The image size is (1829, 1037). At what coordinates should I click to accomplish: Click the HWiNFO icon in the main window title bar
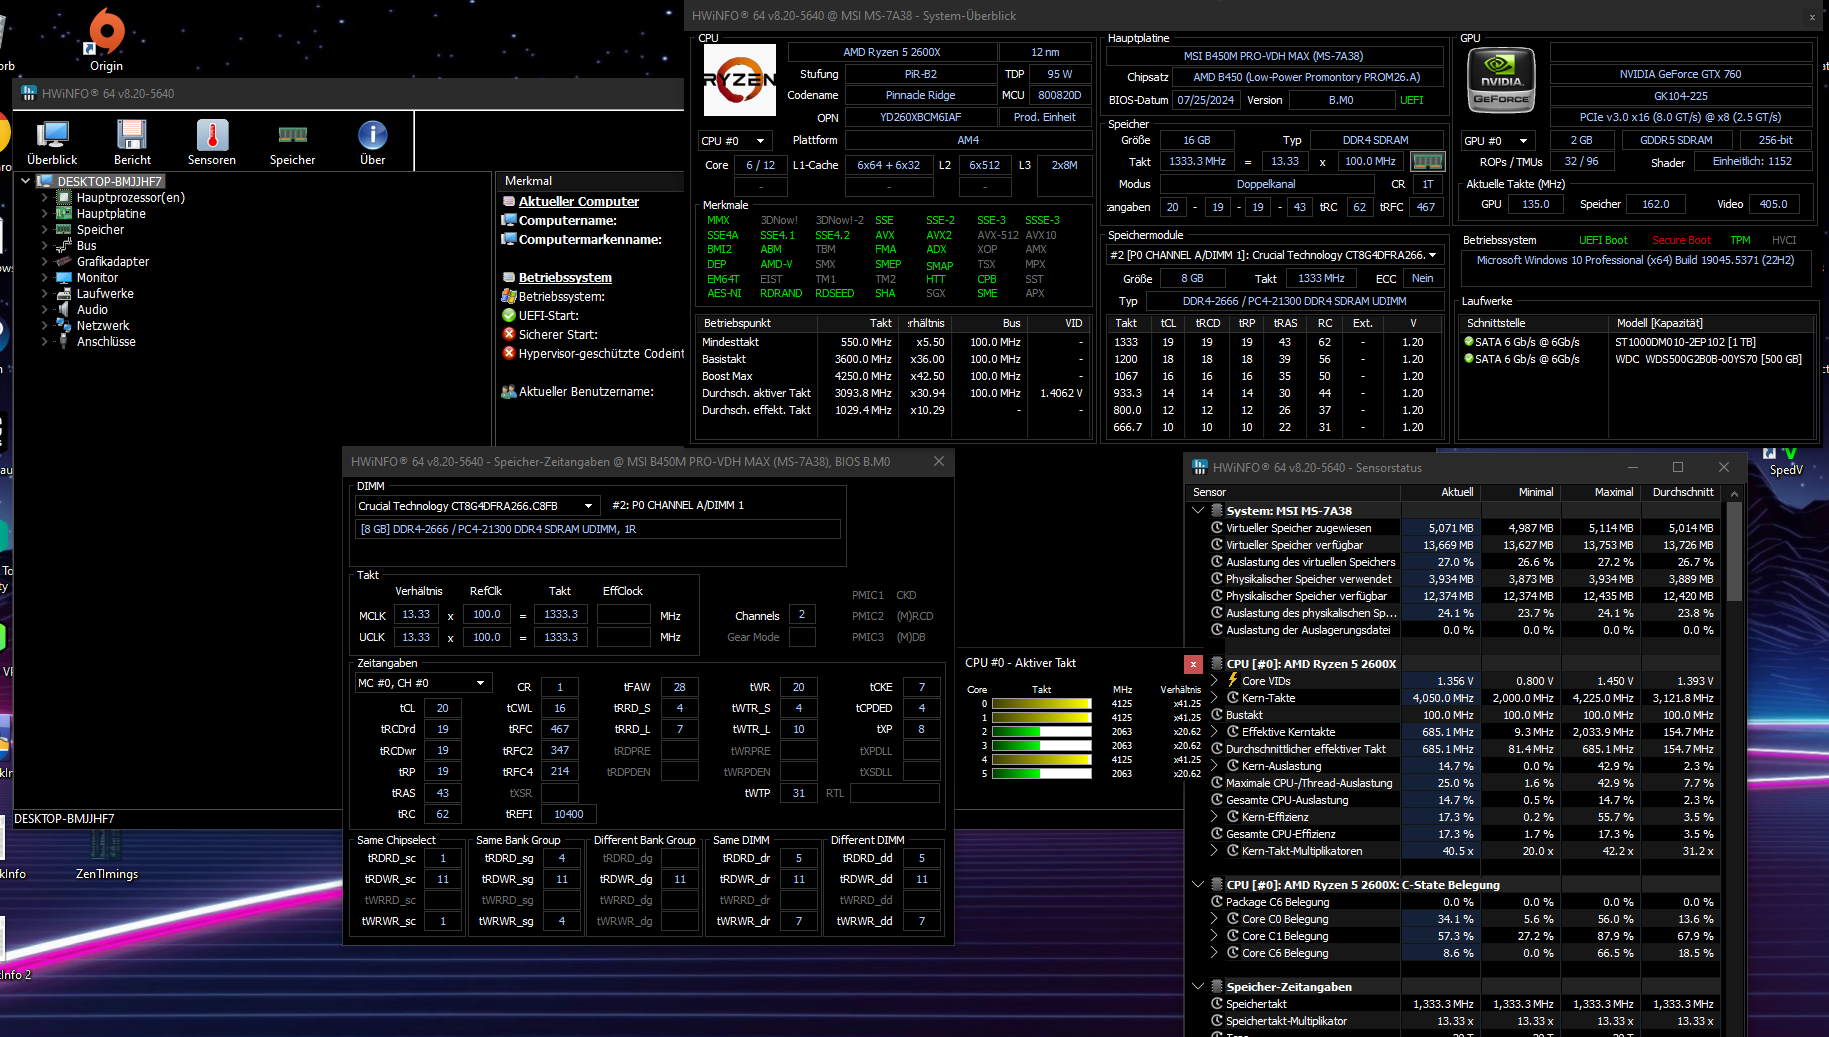(29, 93)
